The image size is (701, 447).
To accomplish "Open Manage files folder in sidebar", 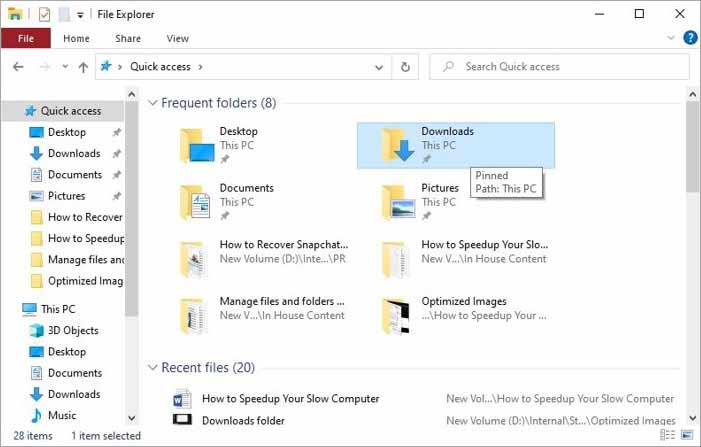I will (x=76, y=260).
